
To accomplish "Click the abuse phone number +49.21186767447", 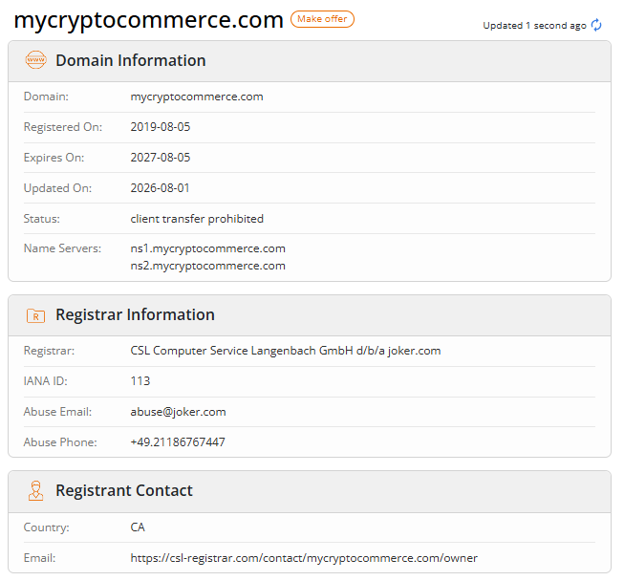I will coord(178,442).
